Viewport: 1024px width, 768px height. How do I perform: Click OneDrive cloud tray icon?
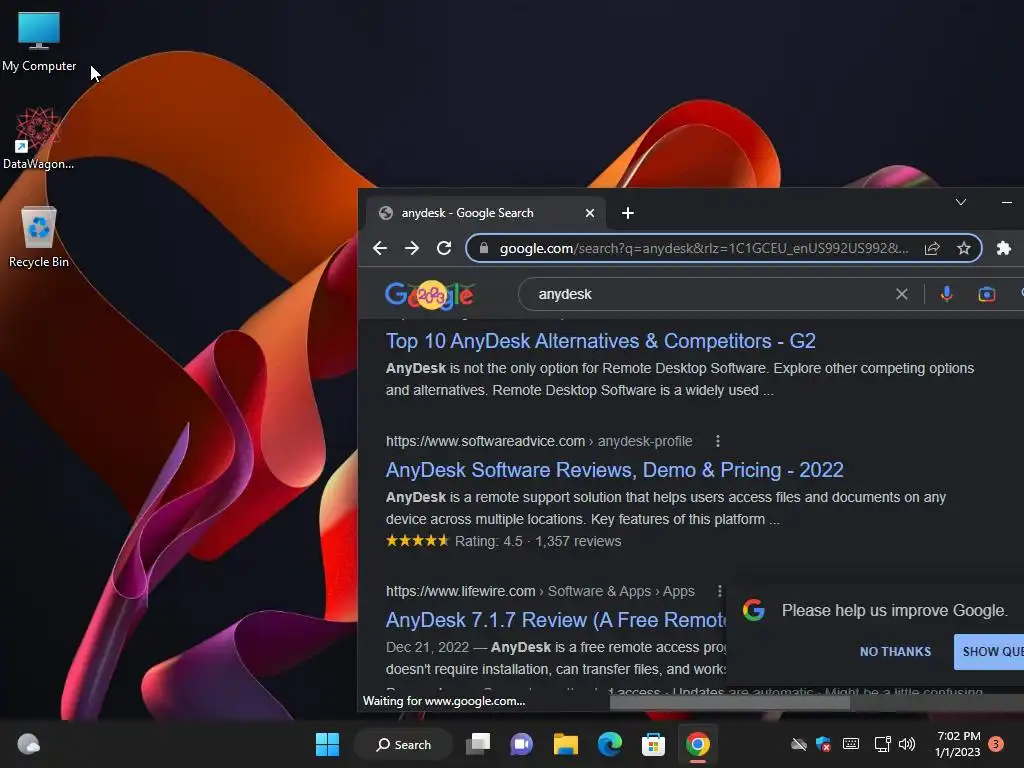[799, 744]
